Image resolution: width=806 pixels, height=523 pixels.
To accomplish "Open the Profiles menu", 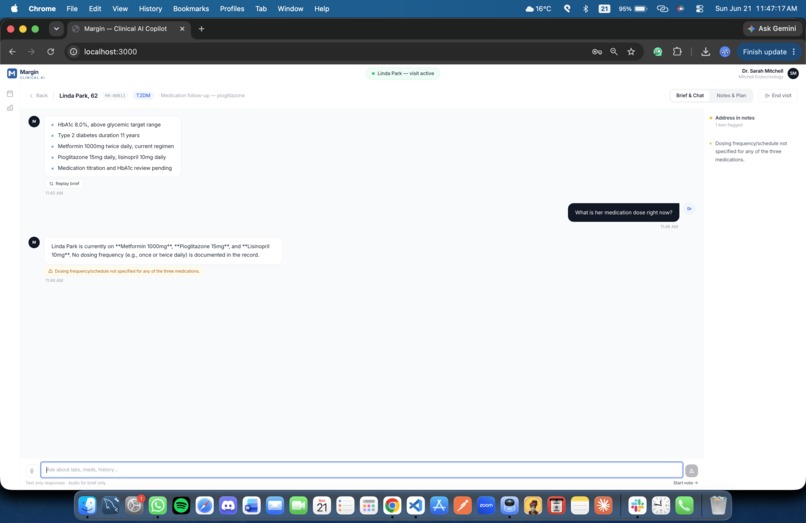I will pos(232,9).
